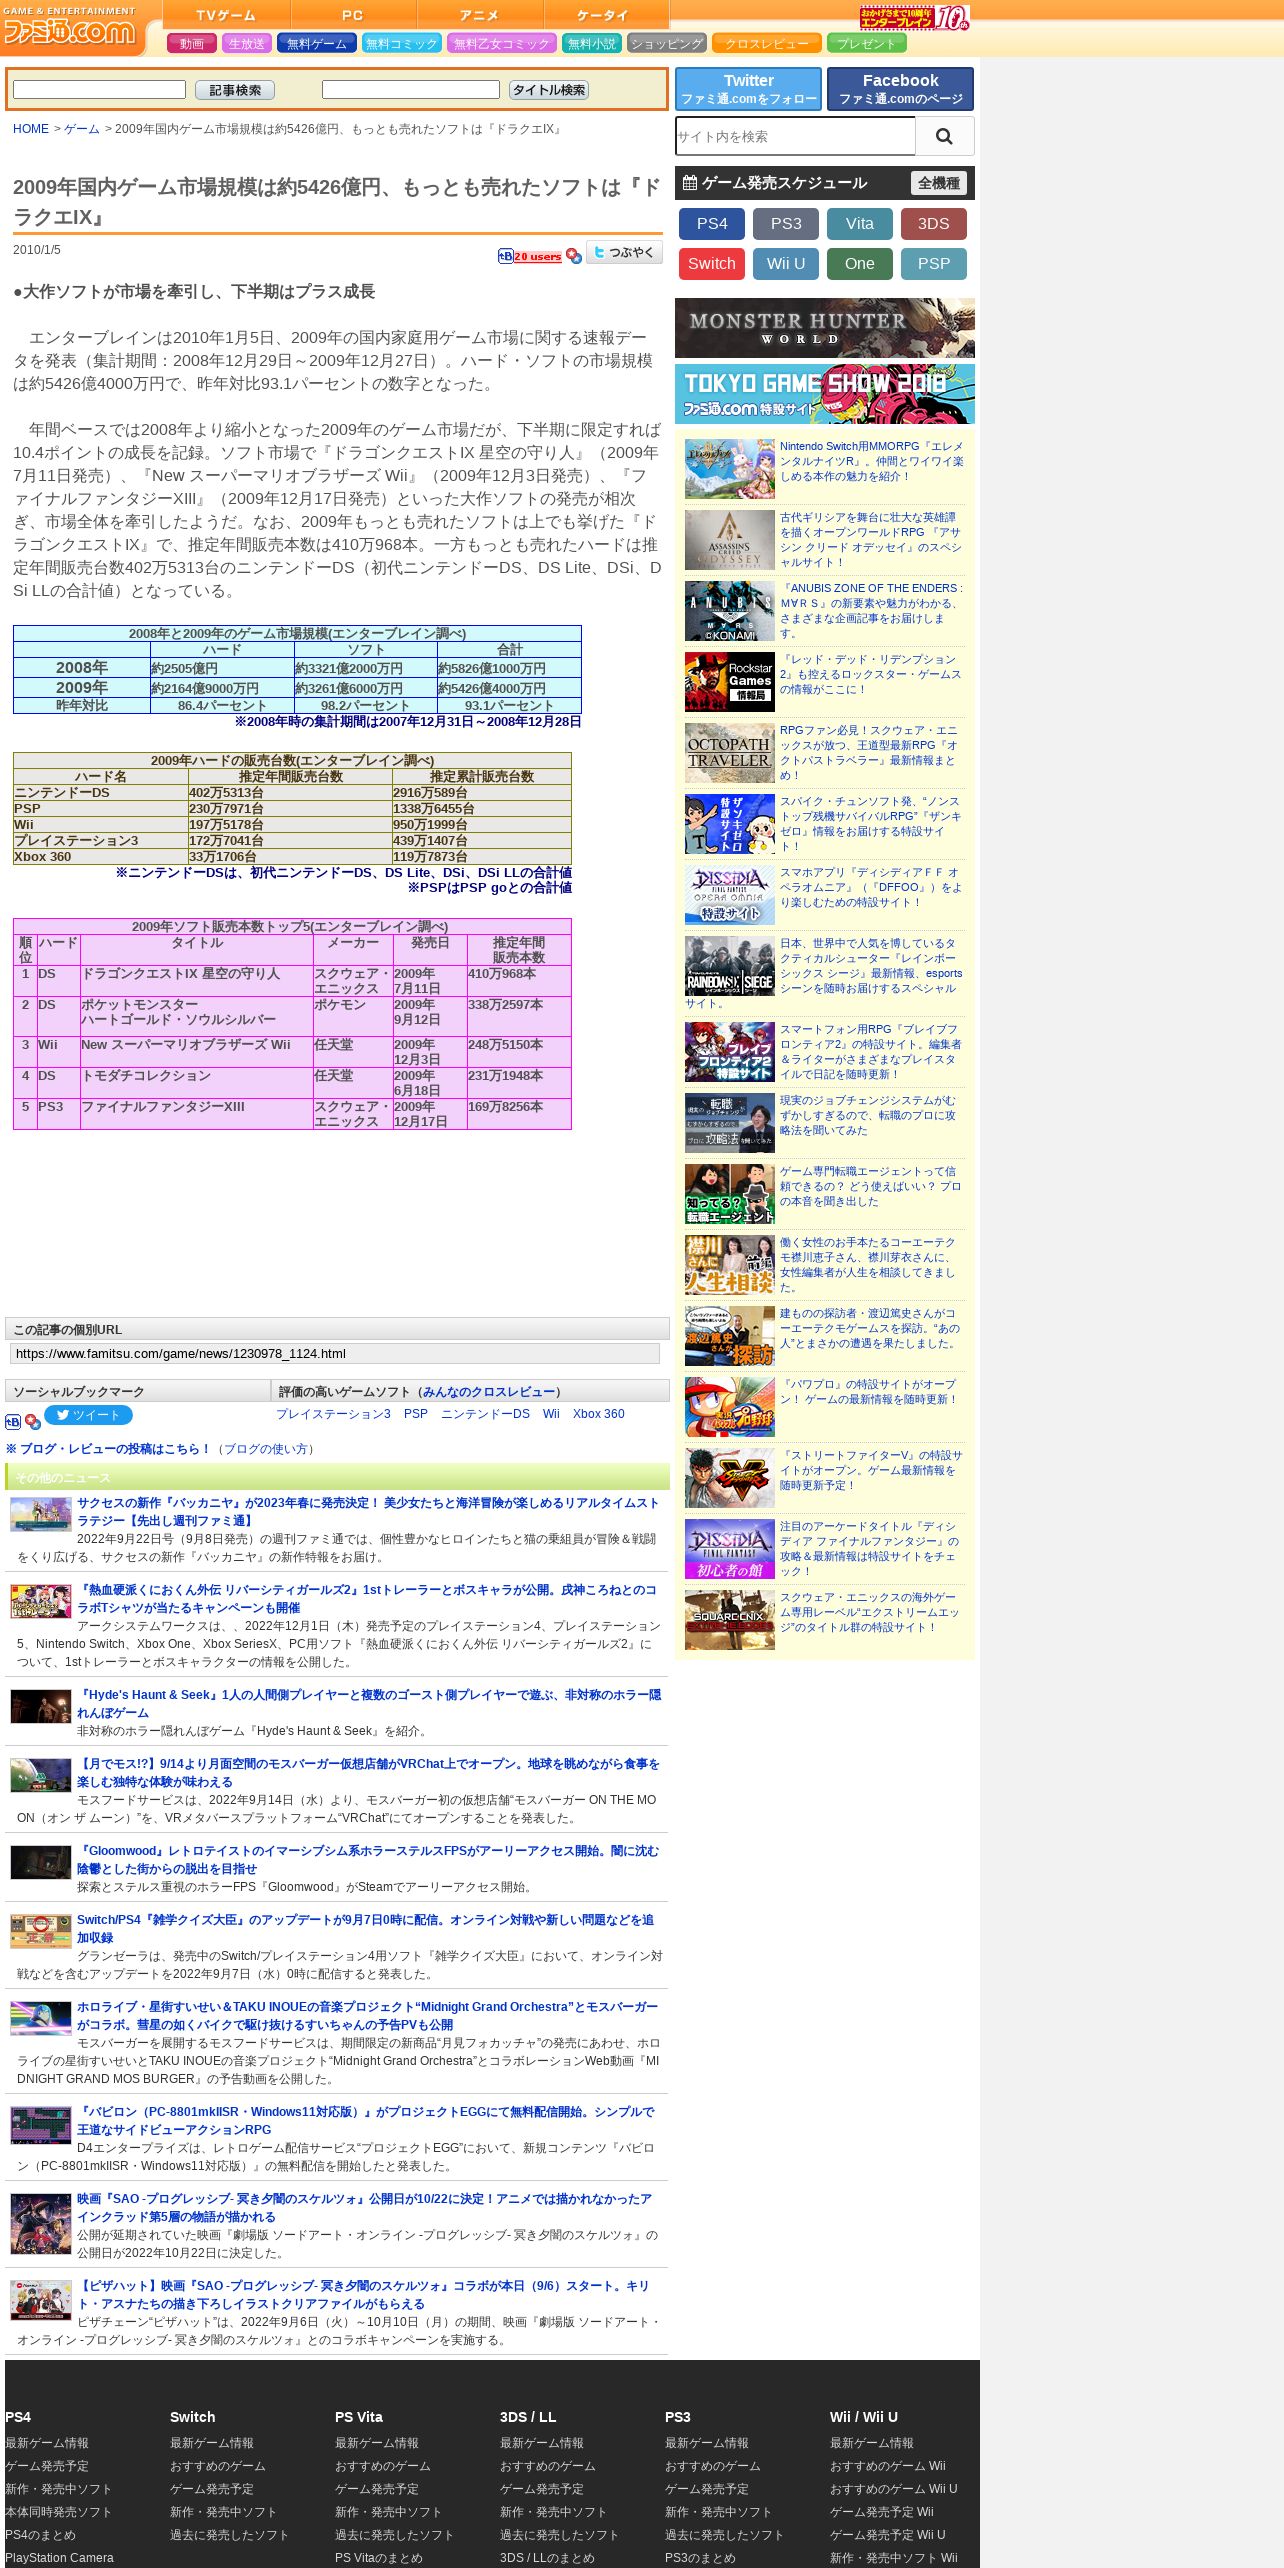This screenshot has width=1284, height=2568.
Task: Click the article URL text field
Action: [335, 1354]
